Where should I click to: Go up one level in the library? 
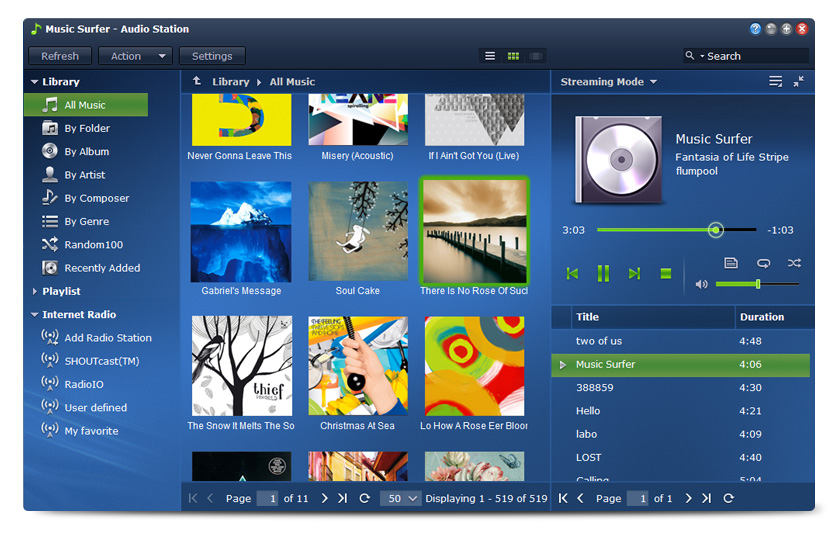tap(197, 81)
